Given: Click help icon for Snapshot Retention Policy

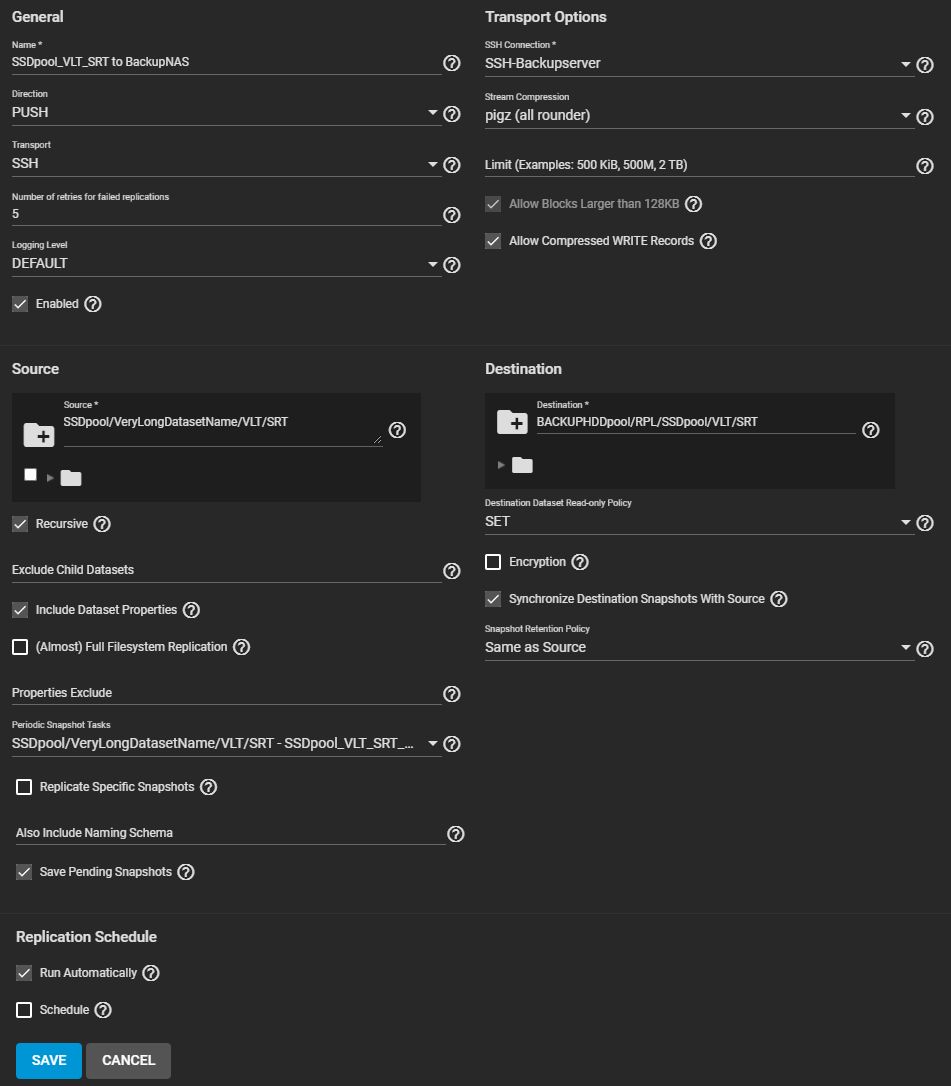Looking at the screenshot, I should coord(925,648).
